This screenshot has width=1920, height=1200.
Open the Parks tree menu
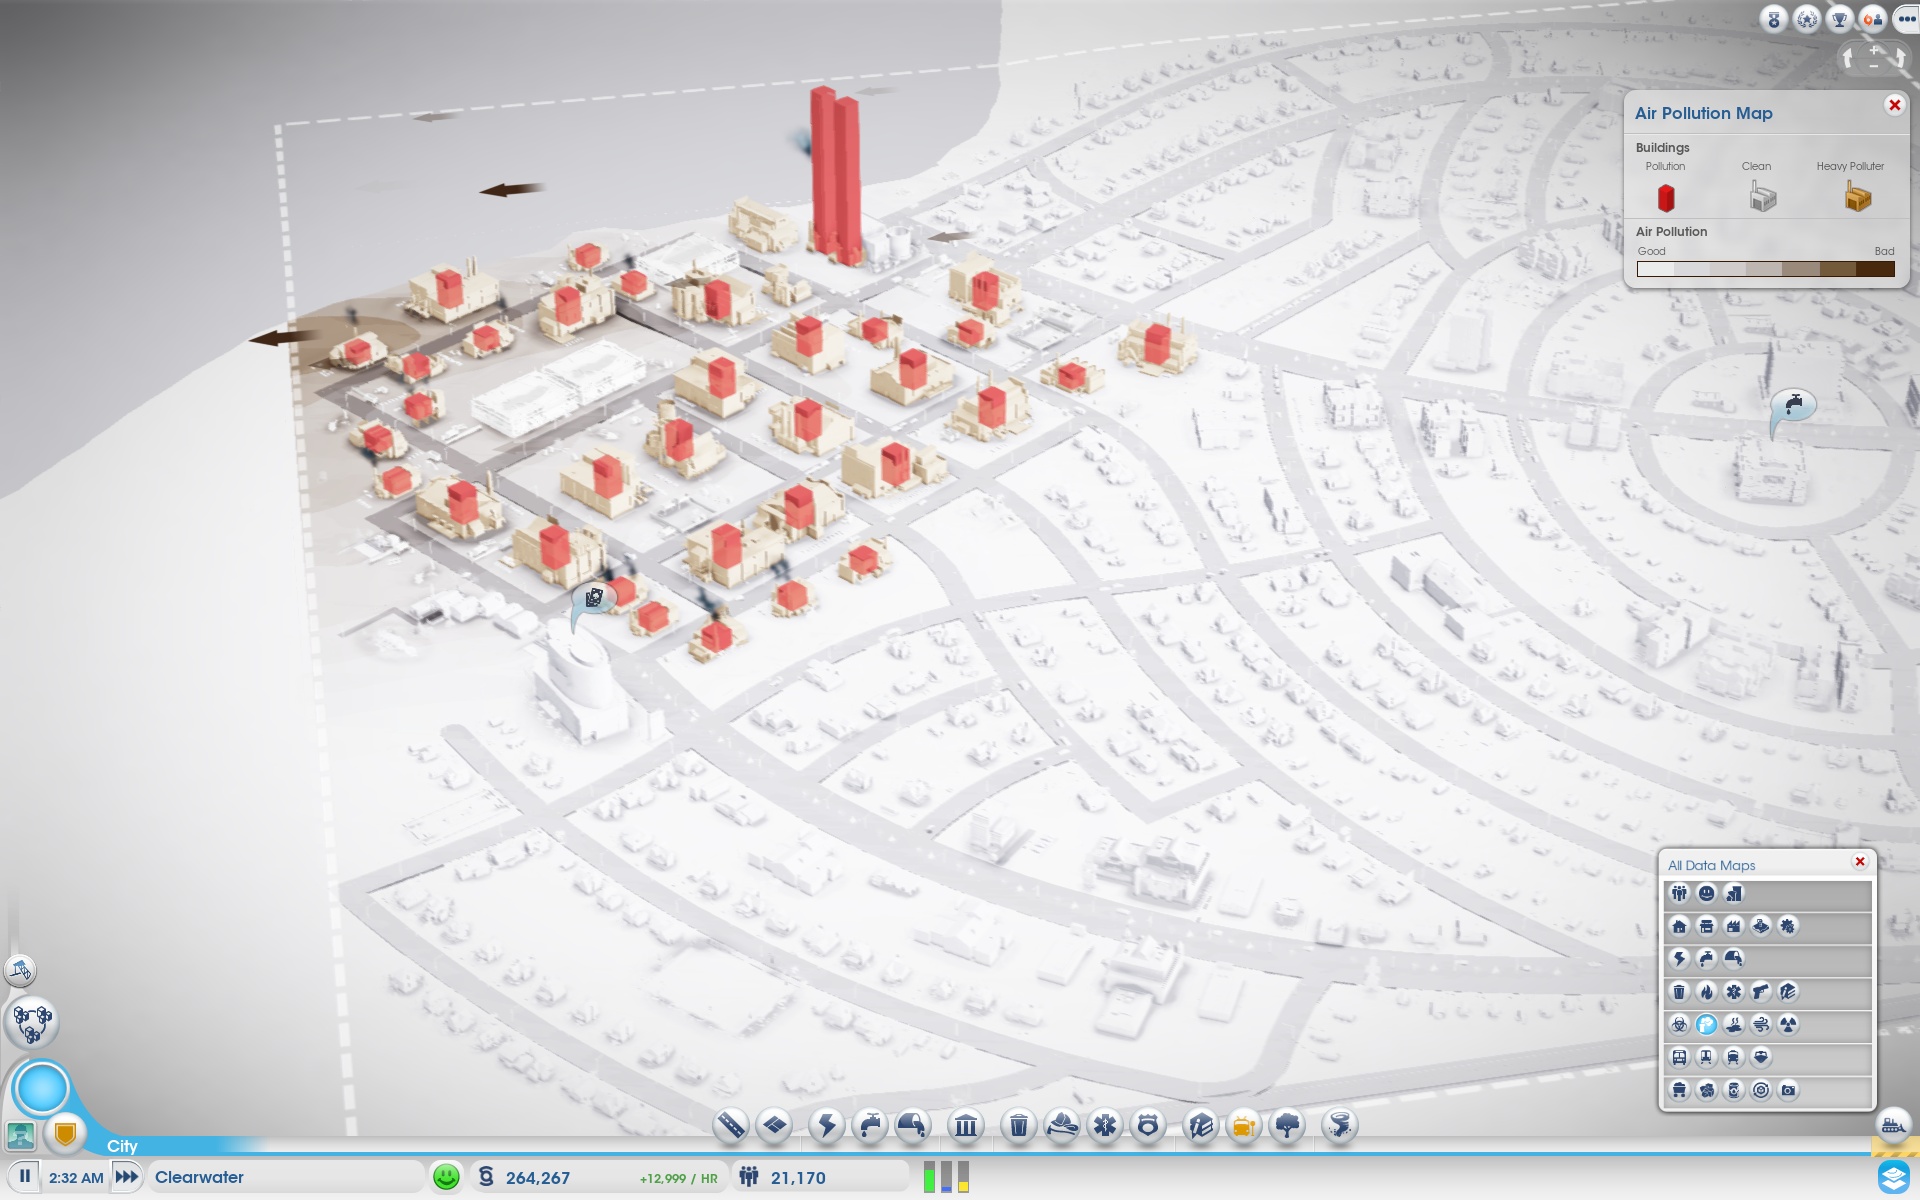(x=1287, y=1126)
